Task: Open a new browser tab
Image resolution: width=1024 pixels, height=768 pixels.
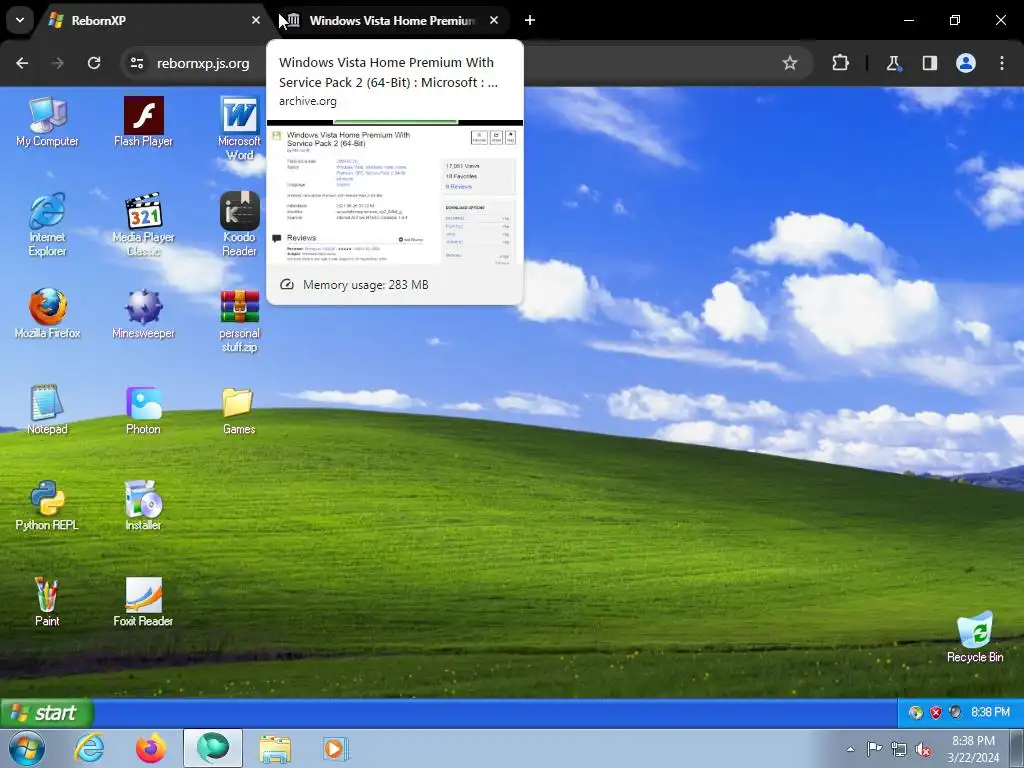Action: (x=530, y=20)
